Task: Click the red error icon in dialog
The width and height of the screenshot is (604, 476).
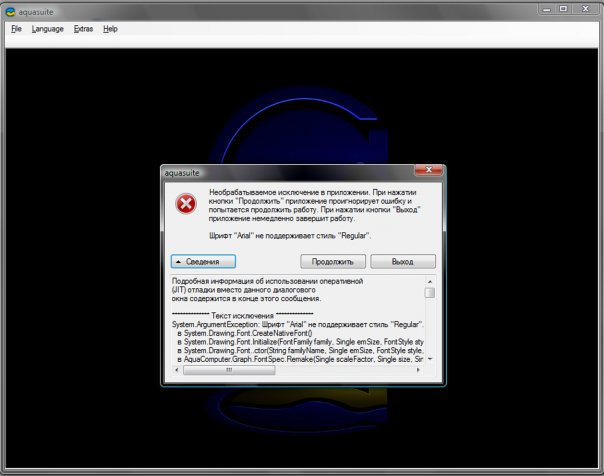Action: pyautogui.click(x=186, y=203)
